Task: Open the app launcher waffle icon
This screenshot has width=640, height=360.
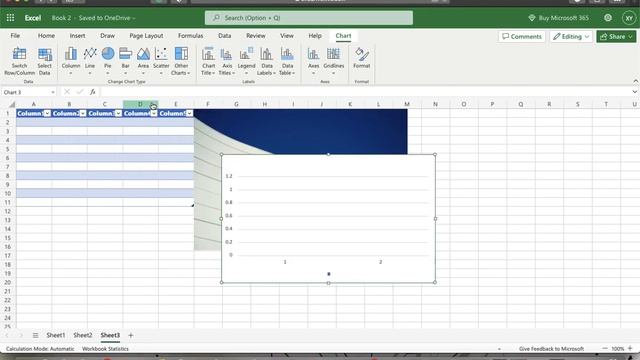Action: [x=10, y=18]
